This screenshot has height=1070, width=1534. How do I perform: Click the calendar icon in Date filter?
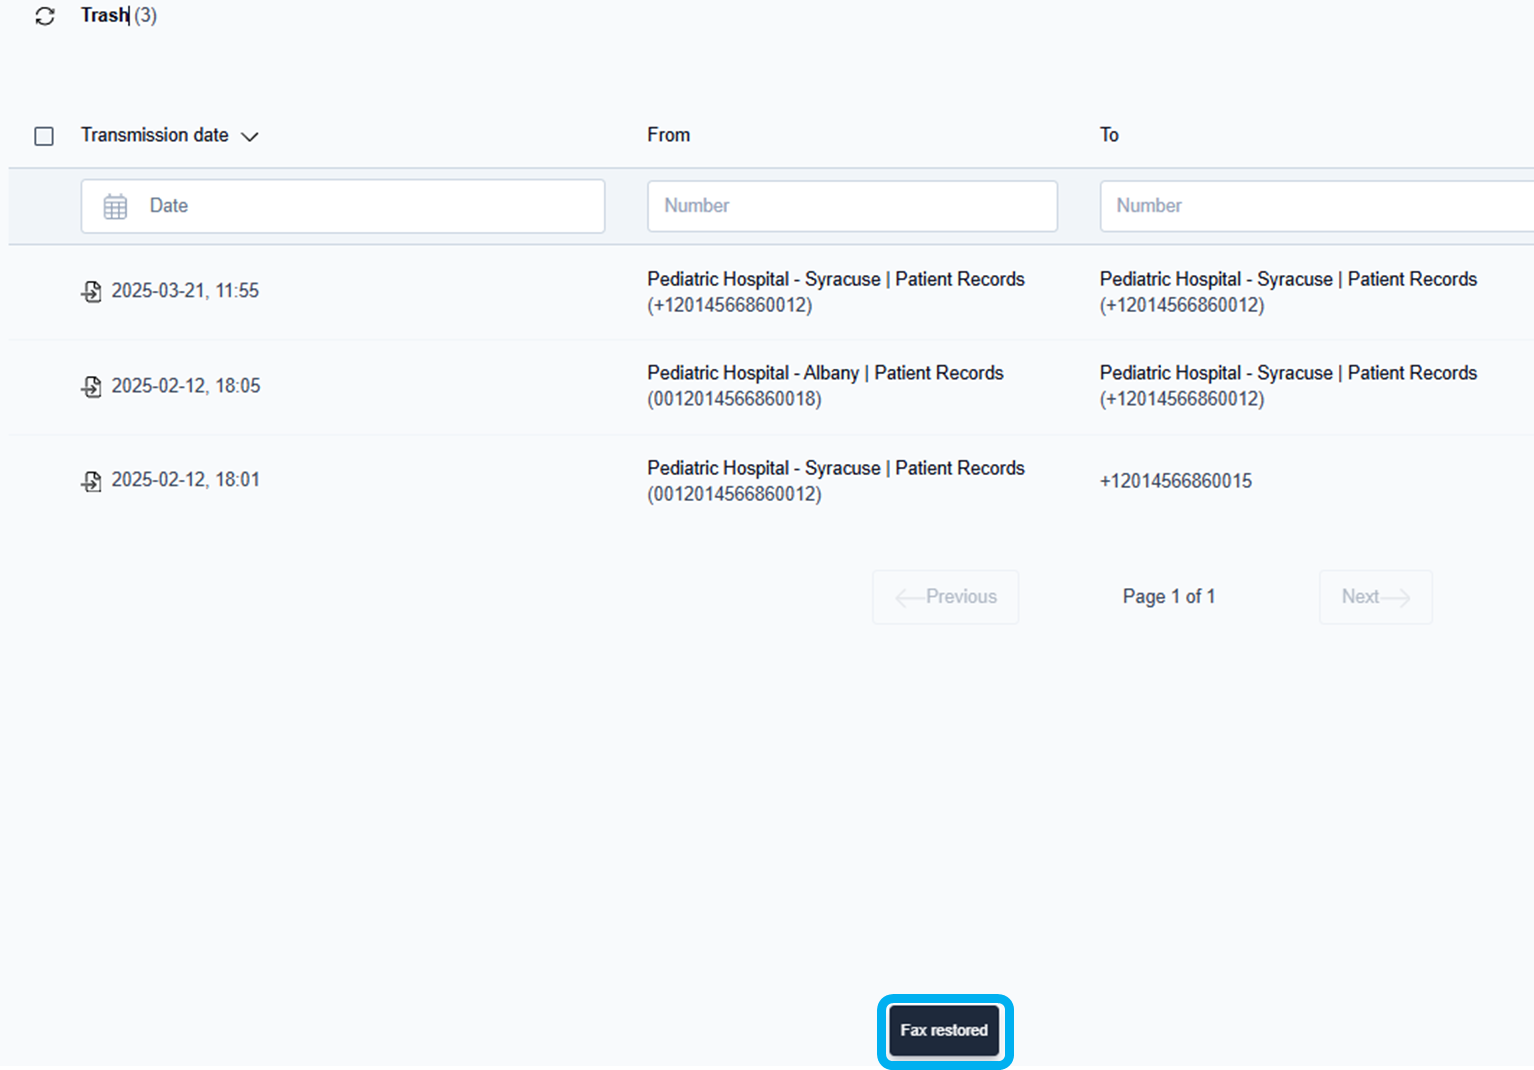(x=116, y=206)
